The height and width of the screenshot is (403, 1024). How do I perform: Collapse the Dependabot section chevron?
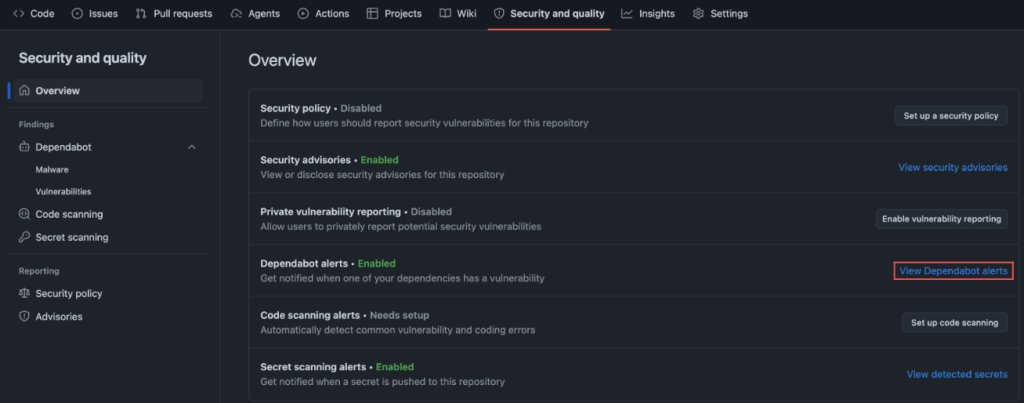(x=191, y=148)
